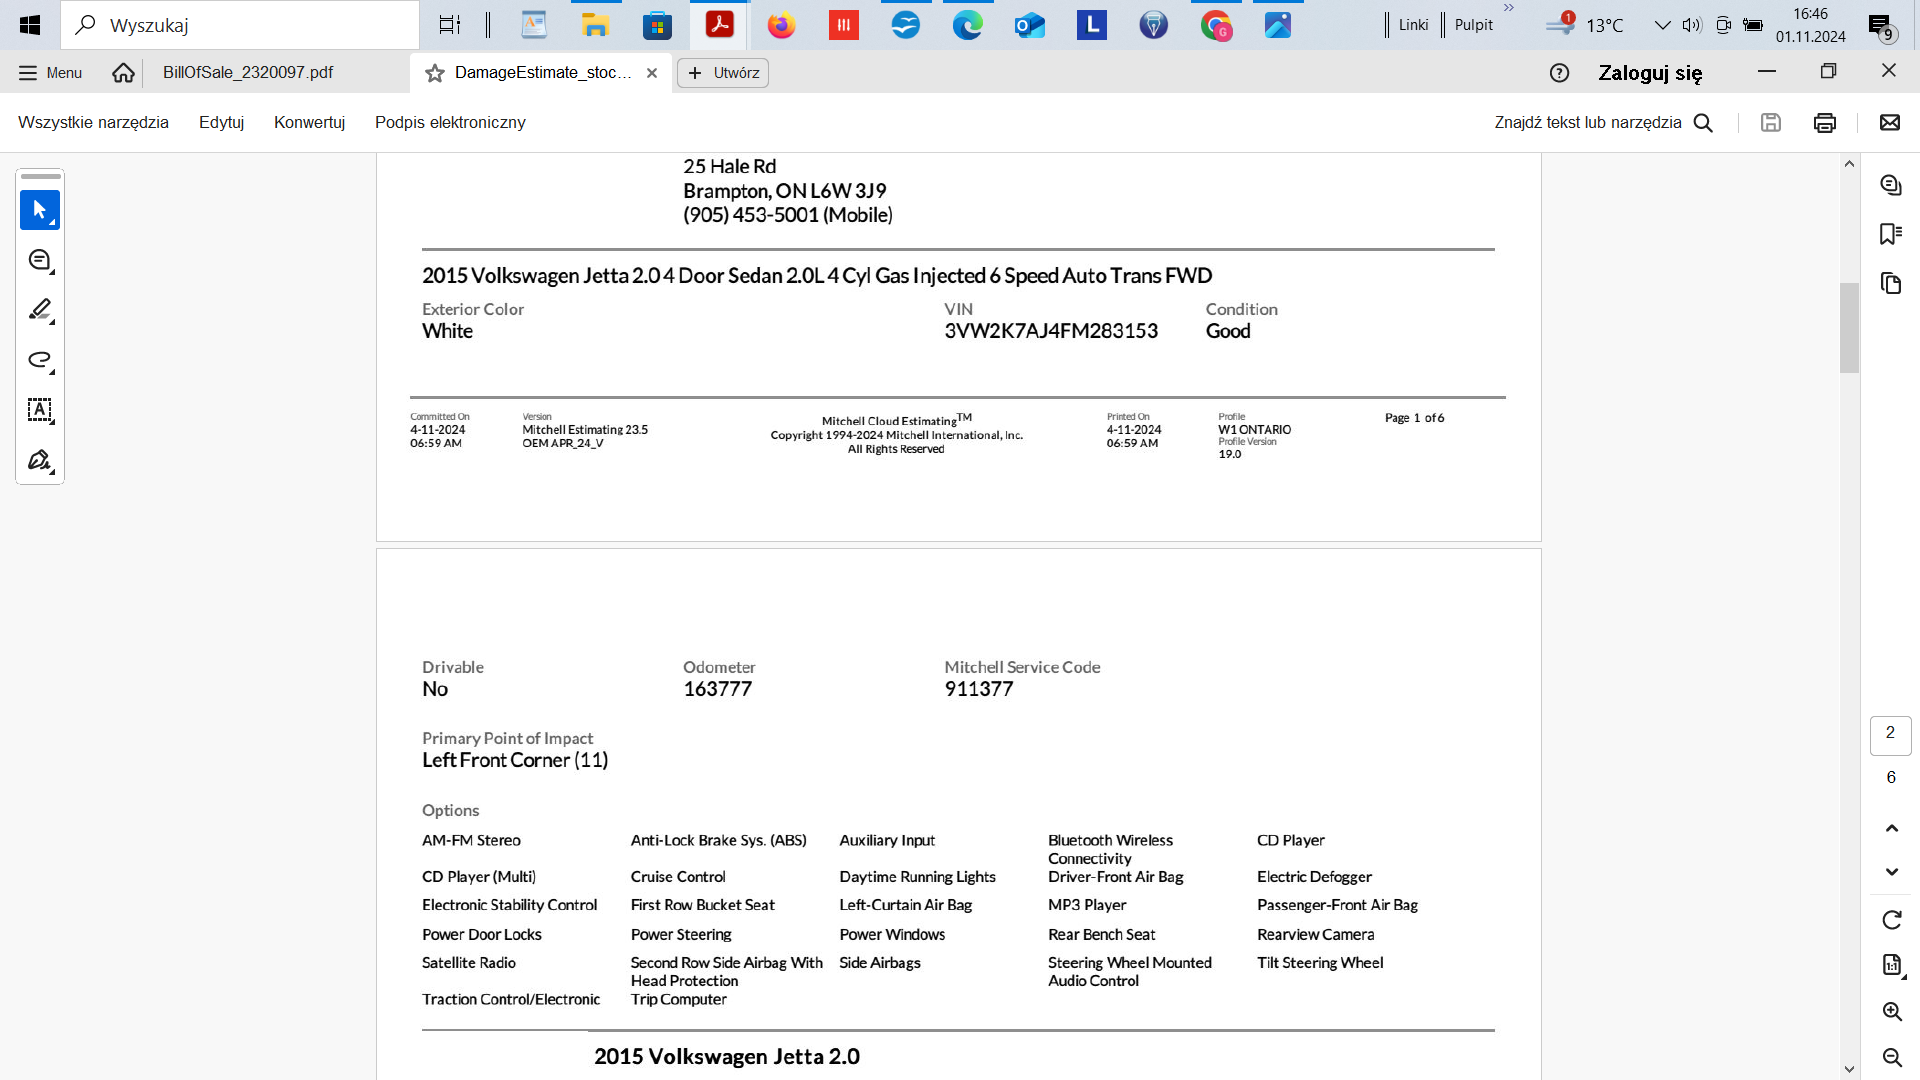
Task: Go to next page arrow
Action: (x=1891, y=872)
